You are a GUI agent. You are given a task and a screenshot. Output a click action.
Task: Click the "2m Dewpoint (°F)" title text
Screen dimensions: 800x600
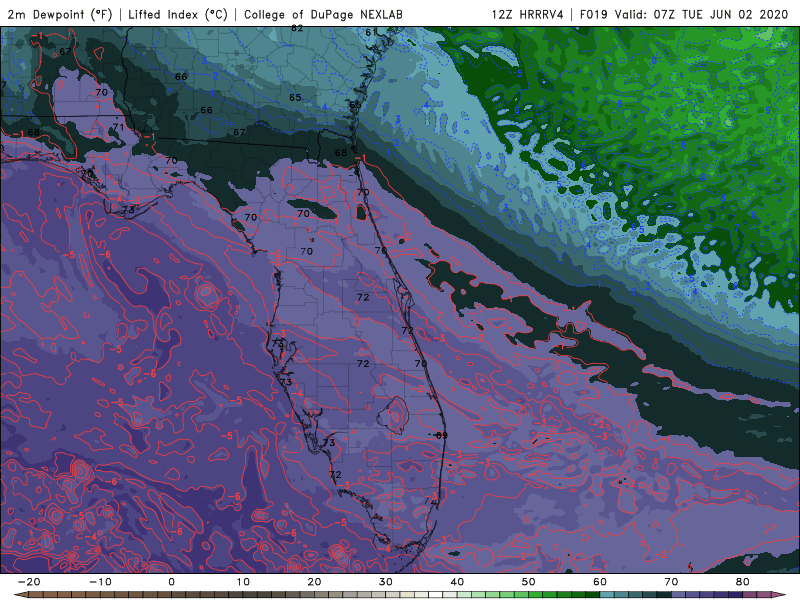coord(60,14)
